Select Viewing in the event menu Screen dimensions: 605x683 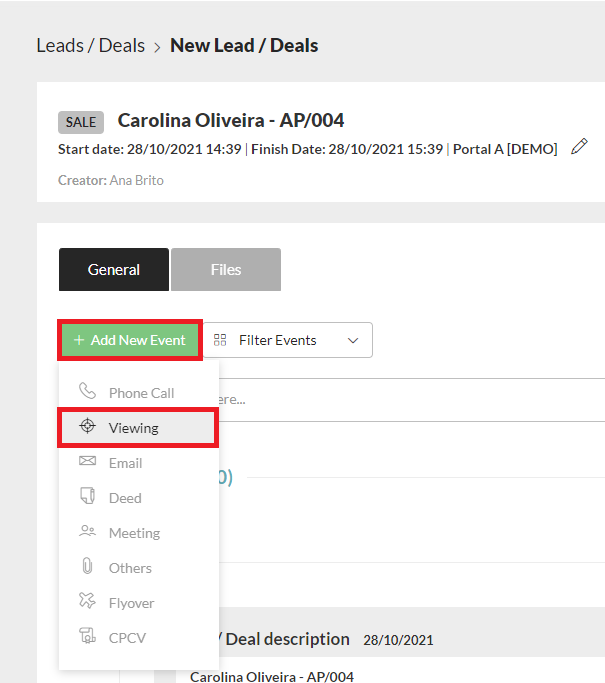[139, 428]
